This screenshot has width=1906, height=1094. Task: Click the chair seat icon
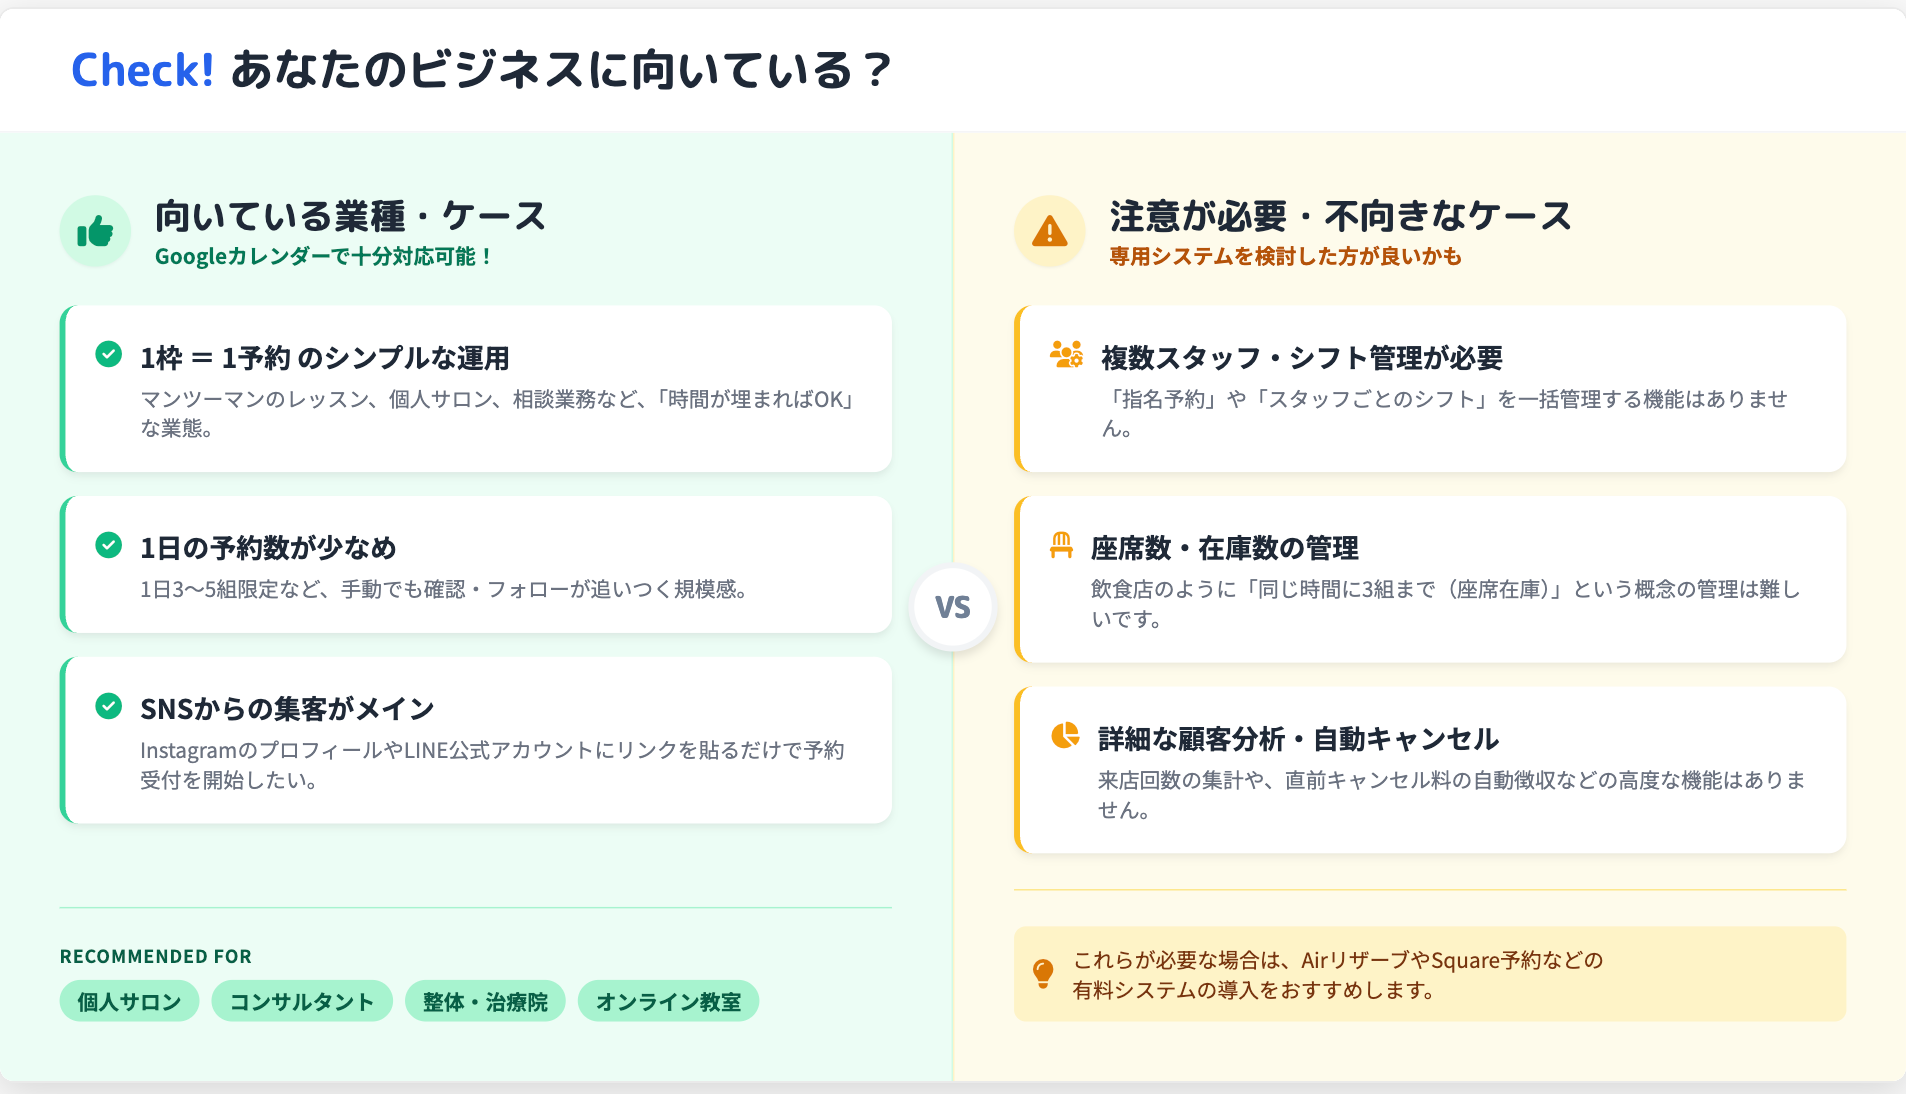click(1061, 546)
